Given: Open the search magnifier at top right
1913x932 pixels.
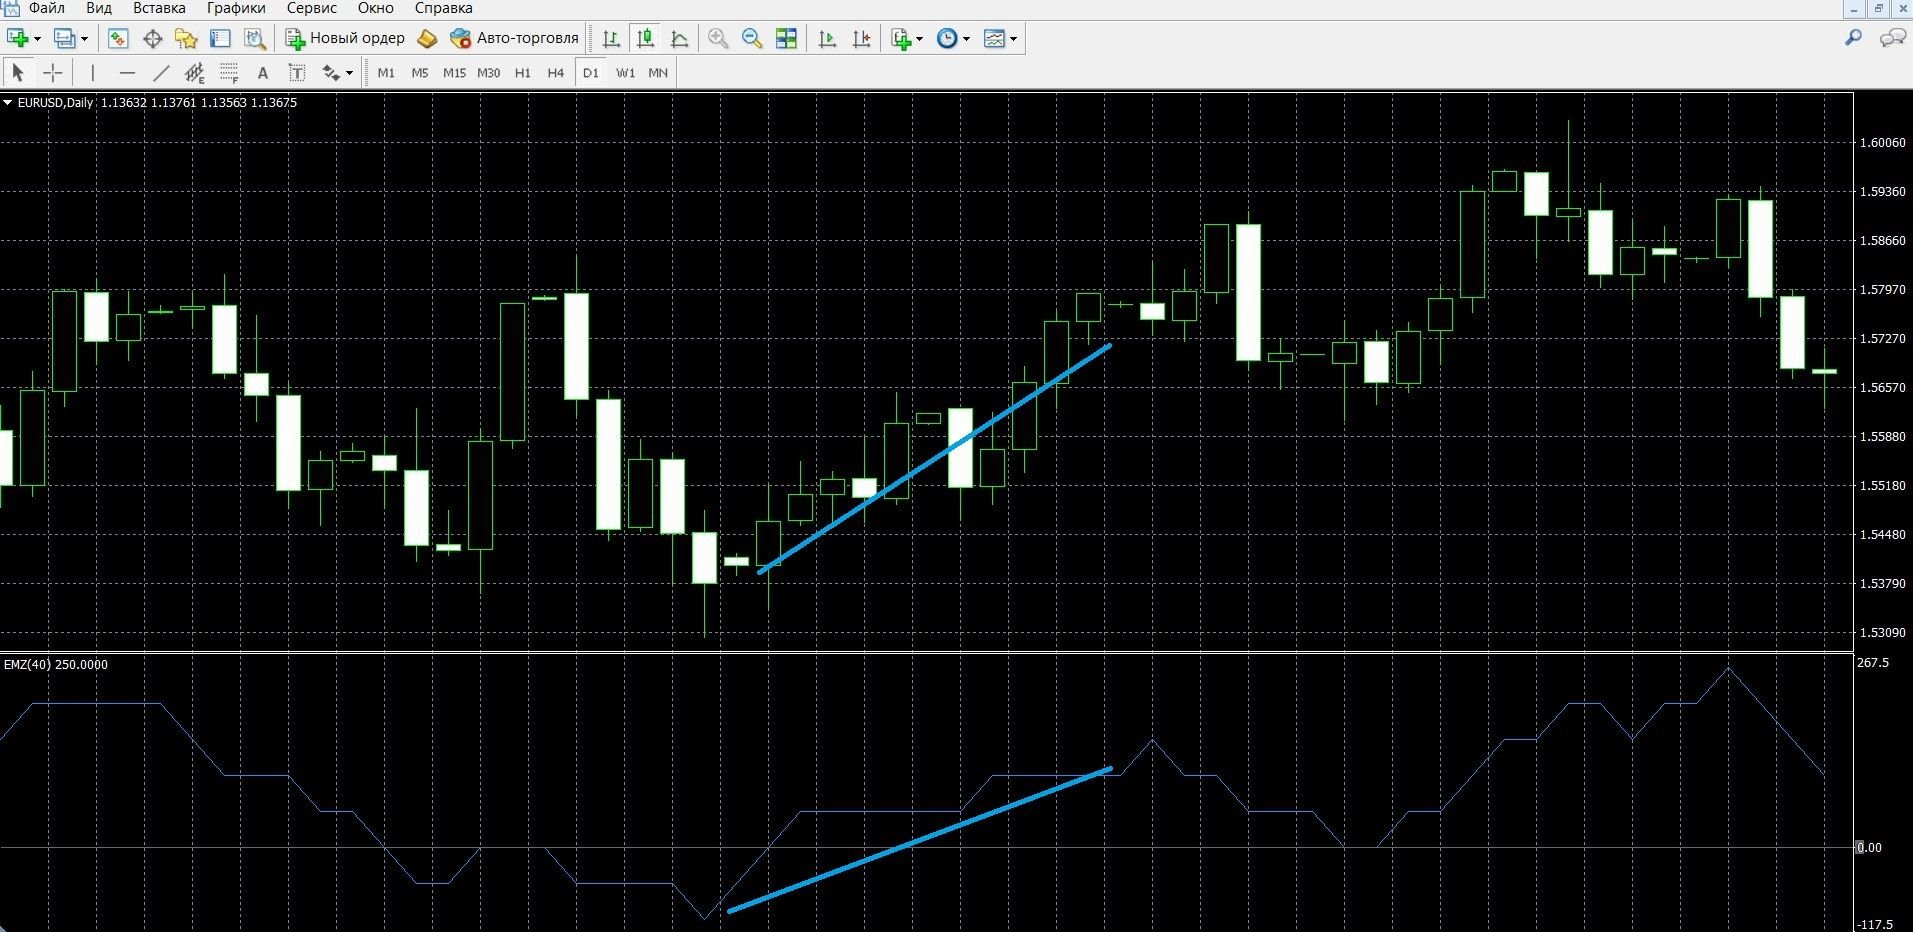Looking at the screenshot, I should [1853, 38].
